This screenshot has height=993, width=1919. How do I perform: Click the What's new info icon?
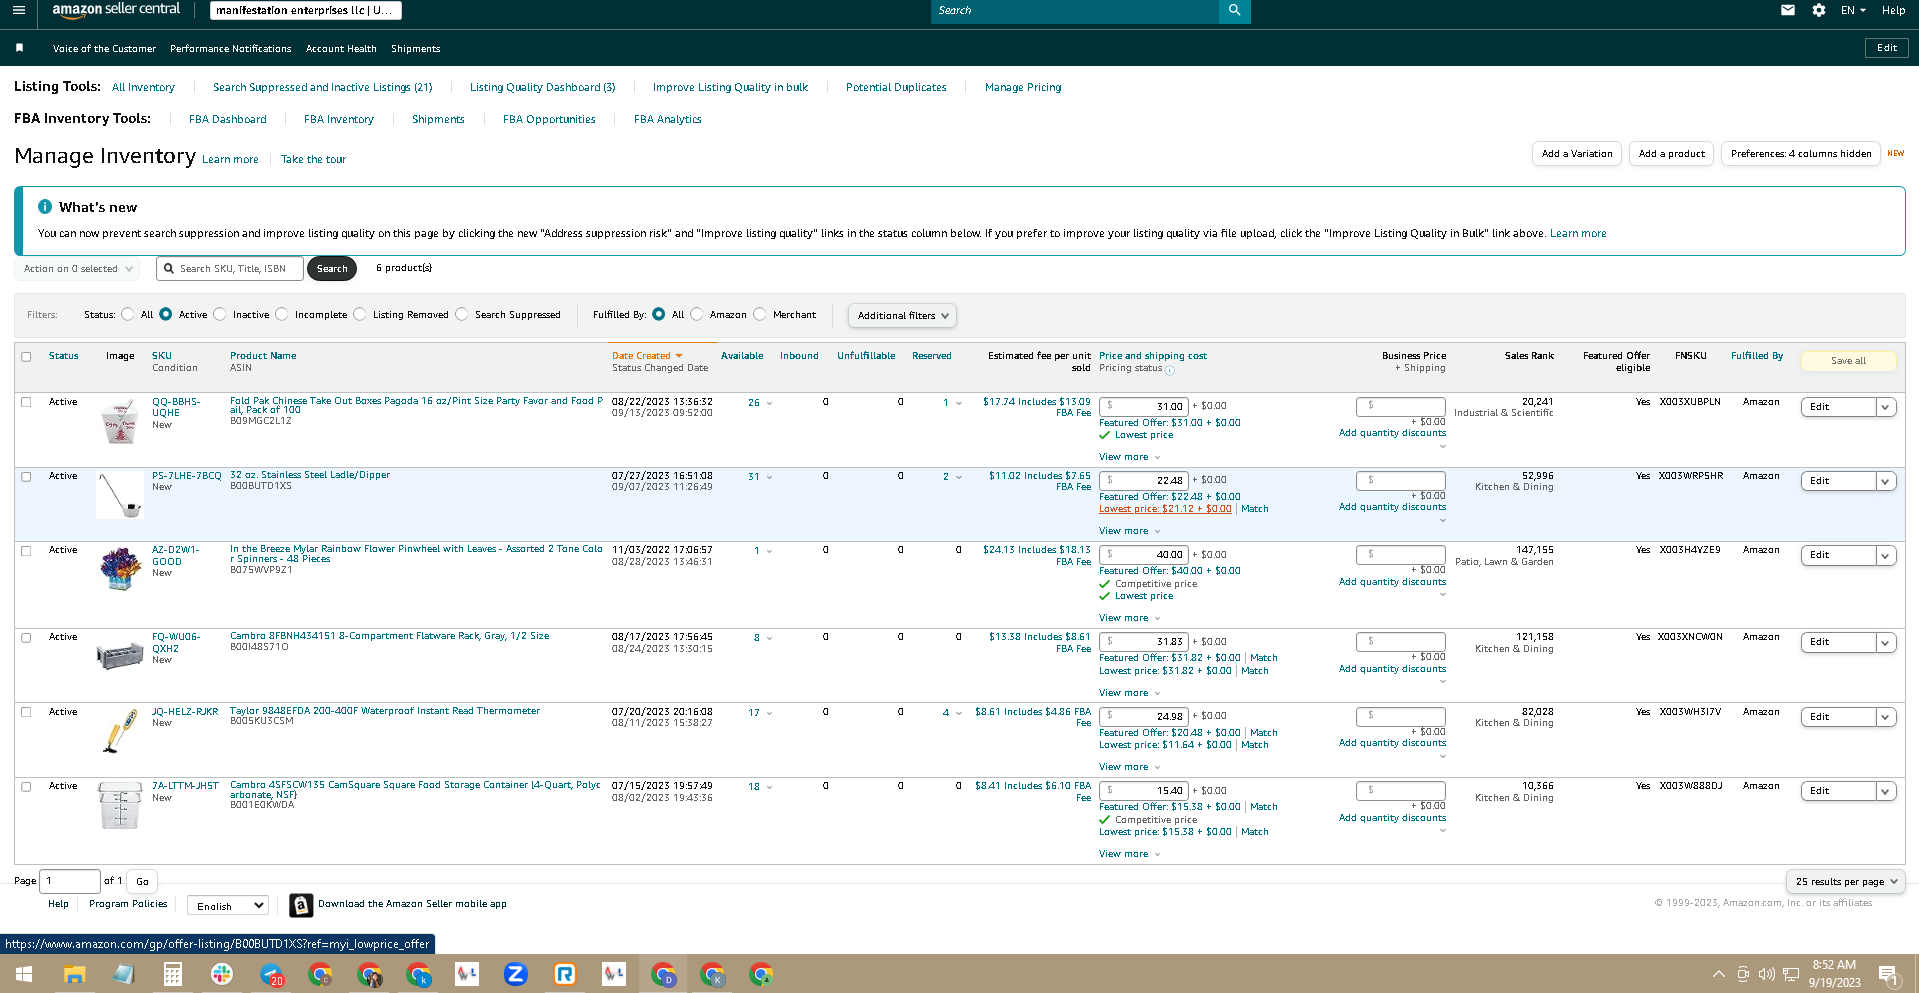[x=45, y=207]
